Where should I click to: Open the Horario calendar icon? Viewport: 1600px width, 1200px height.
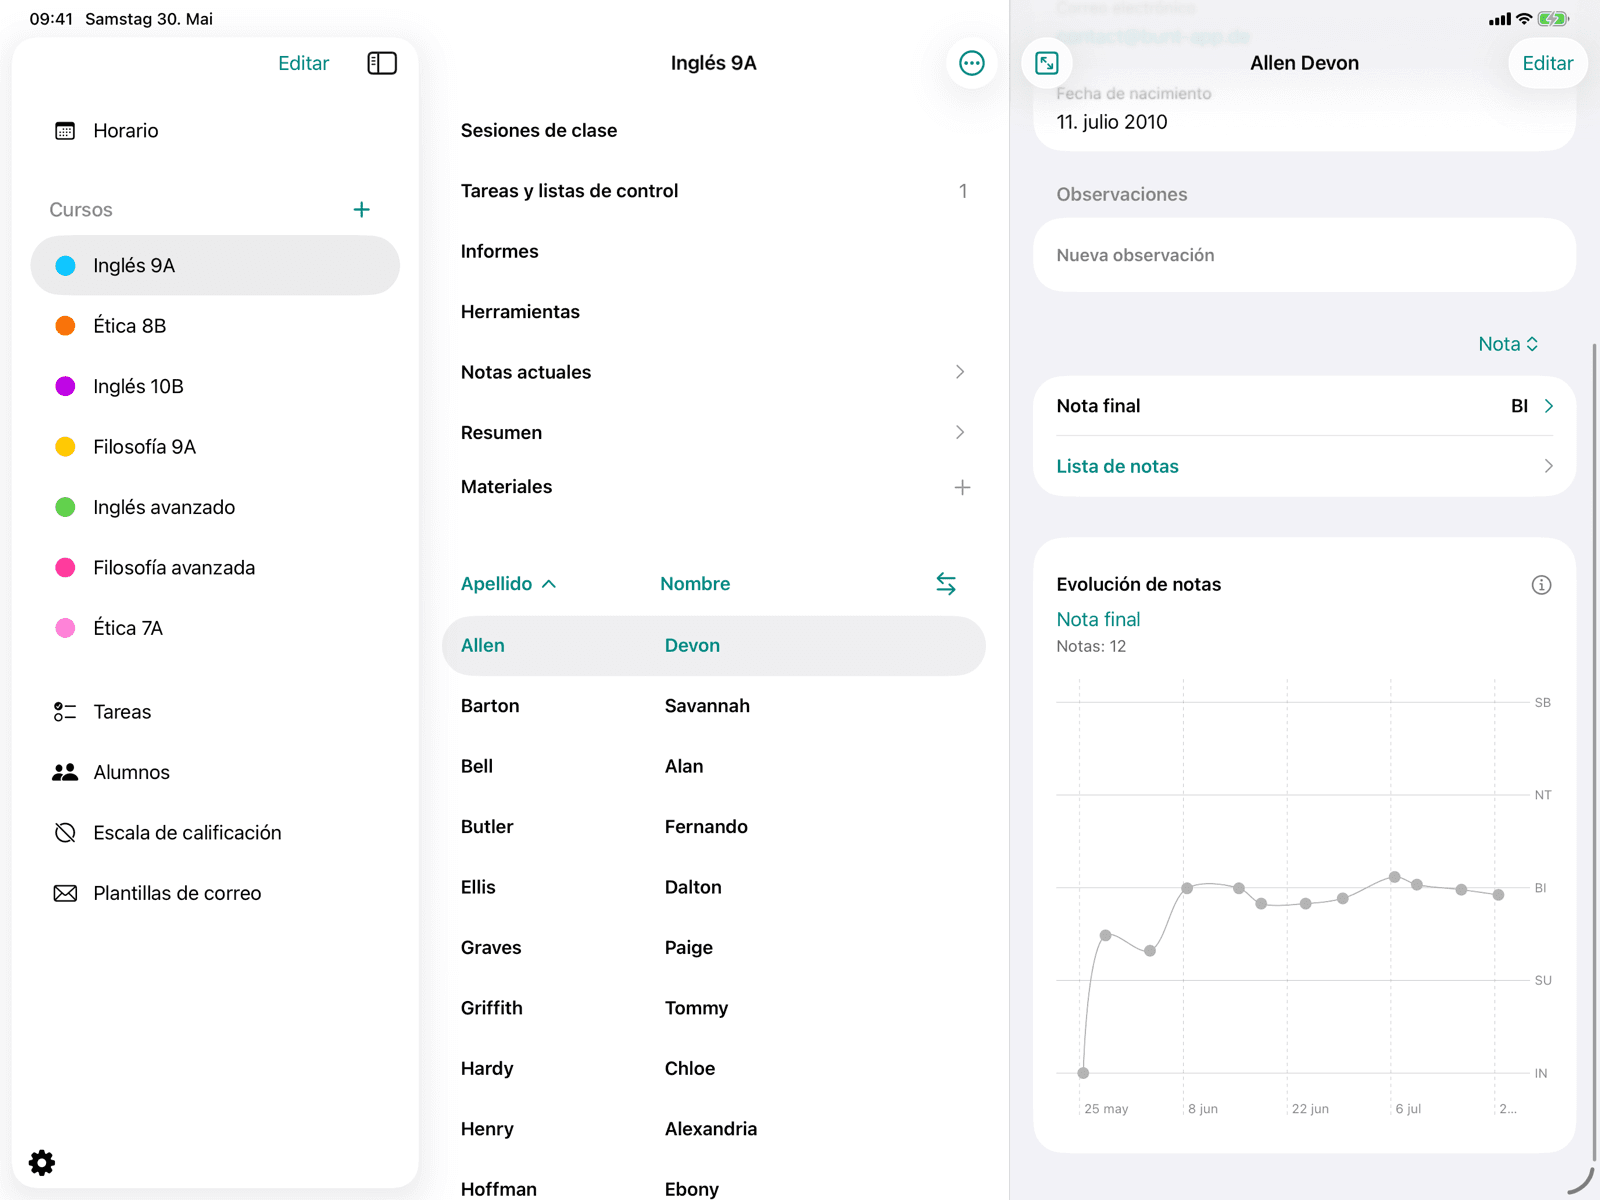coord(65,131)
